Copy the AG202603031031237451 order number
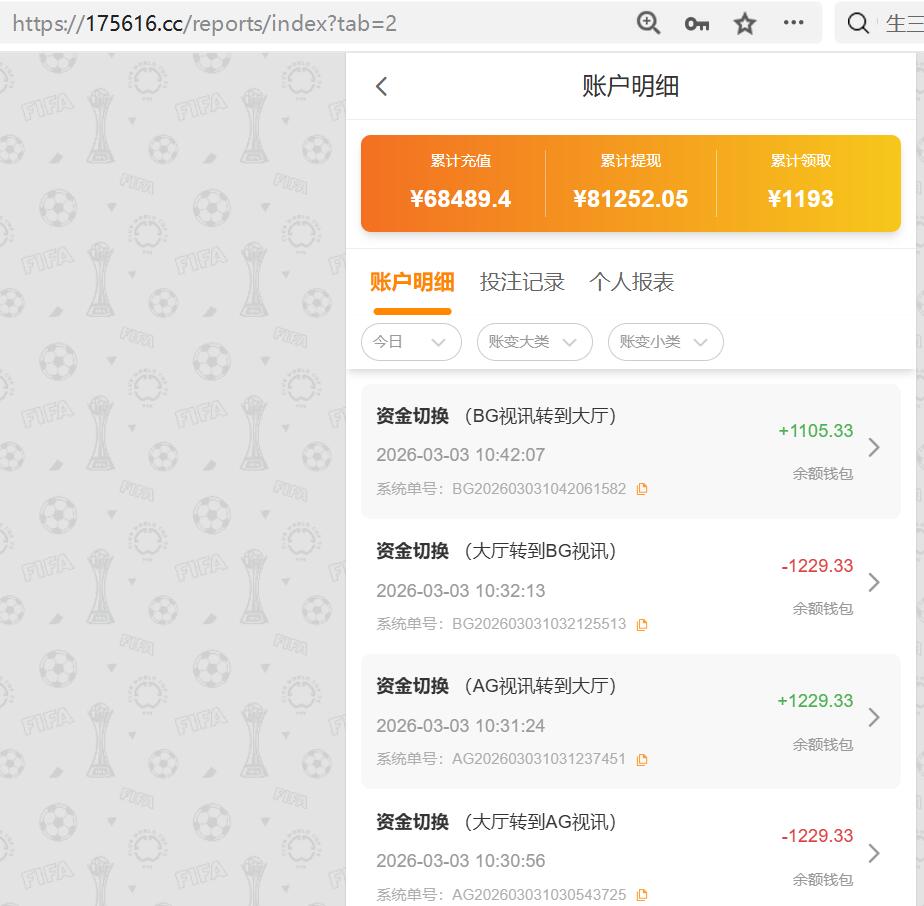924x906 pixels. tap(641, 759)
